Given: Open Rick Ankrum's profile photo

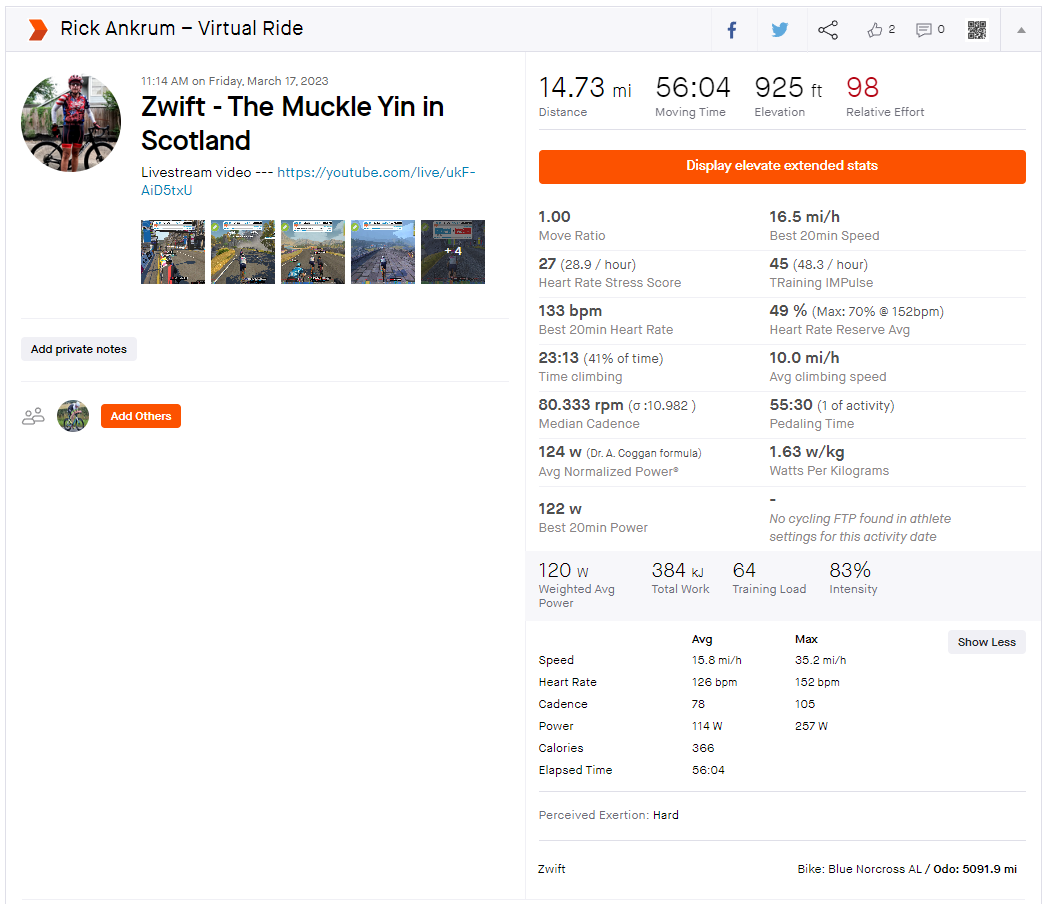Looking at the screenshot, I should point(71,123).
